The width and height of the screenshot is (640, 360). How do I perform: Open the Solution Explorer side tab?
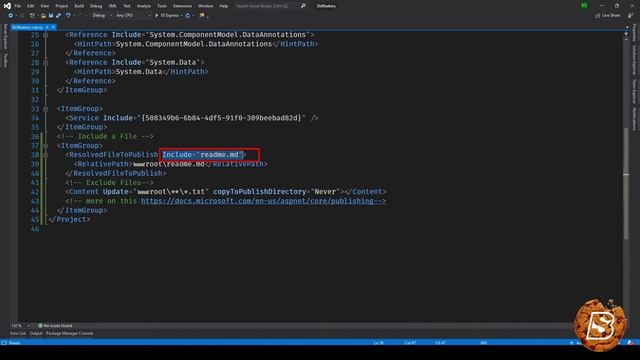(634, 60)
